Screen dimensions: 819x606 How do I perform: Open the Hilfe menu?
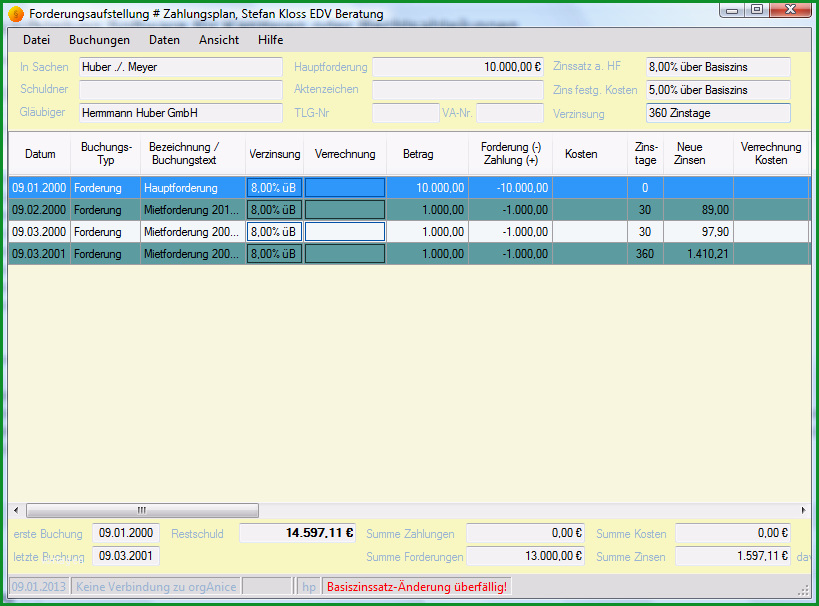tap(271, 40)
